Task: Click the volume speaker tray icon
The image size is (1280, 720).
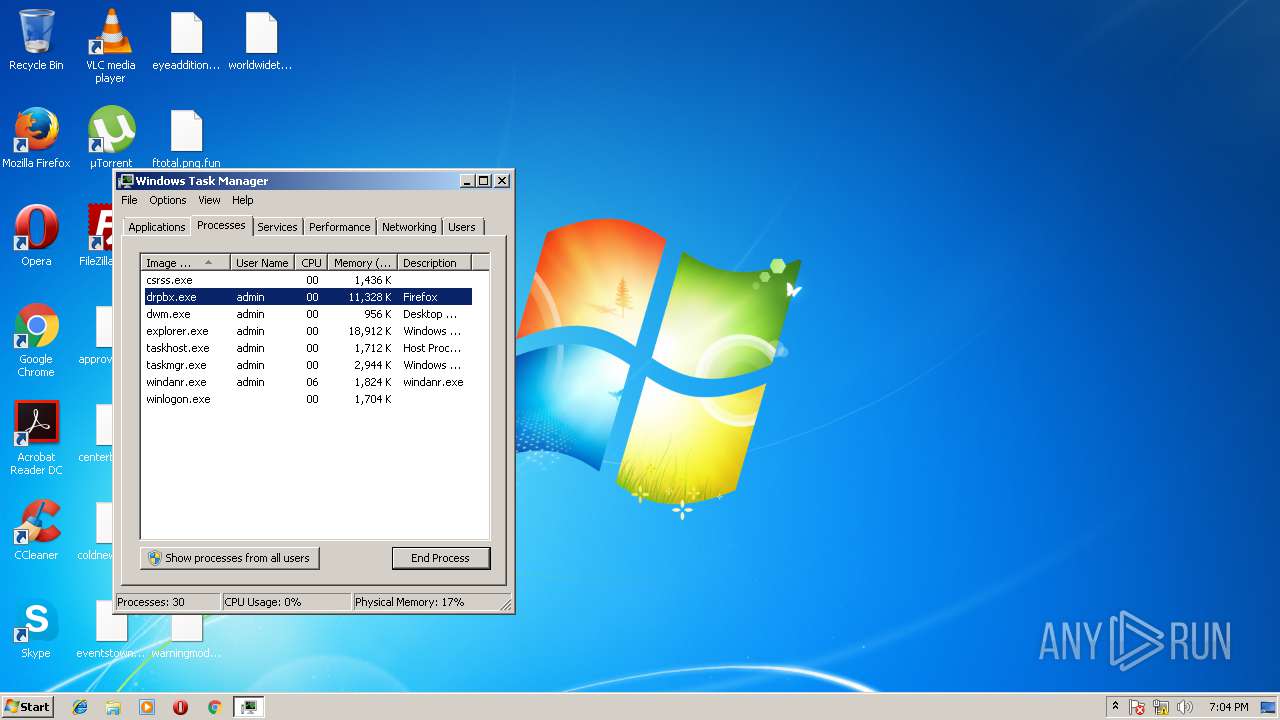Action: 1185,707
